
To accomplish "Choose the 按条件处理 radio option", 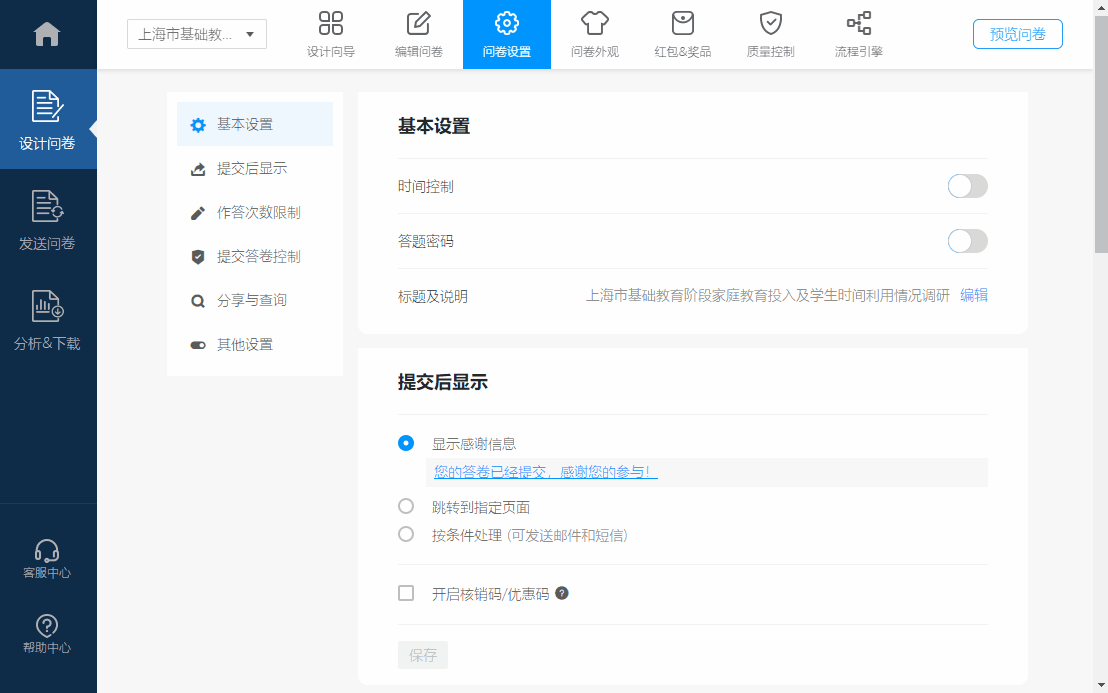I will click(x=406, y=534).
